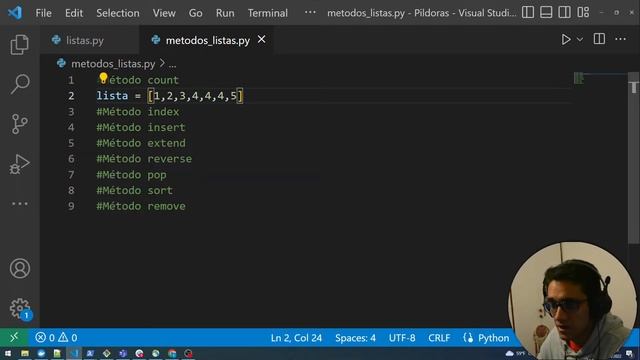
Task: Open Run and Debug view
Action: click(x=19, y=164)
